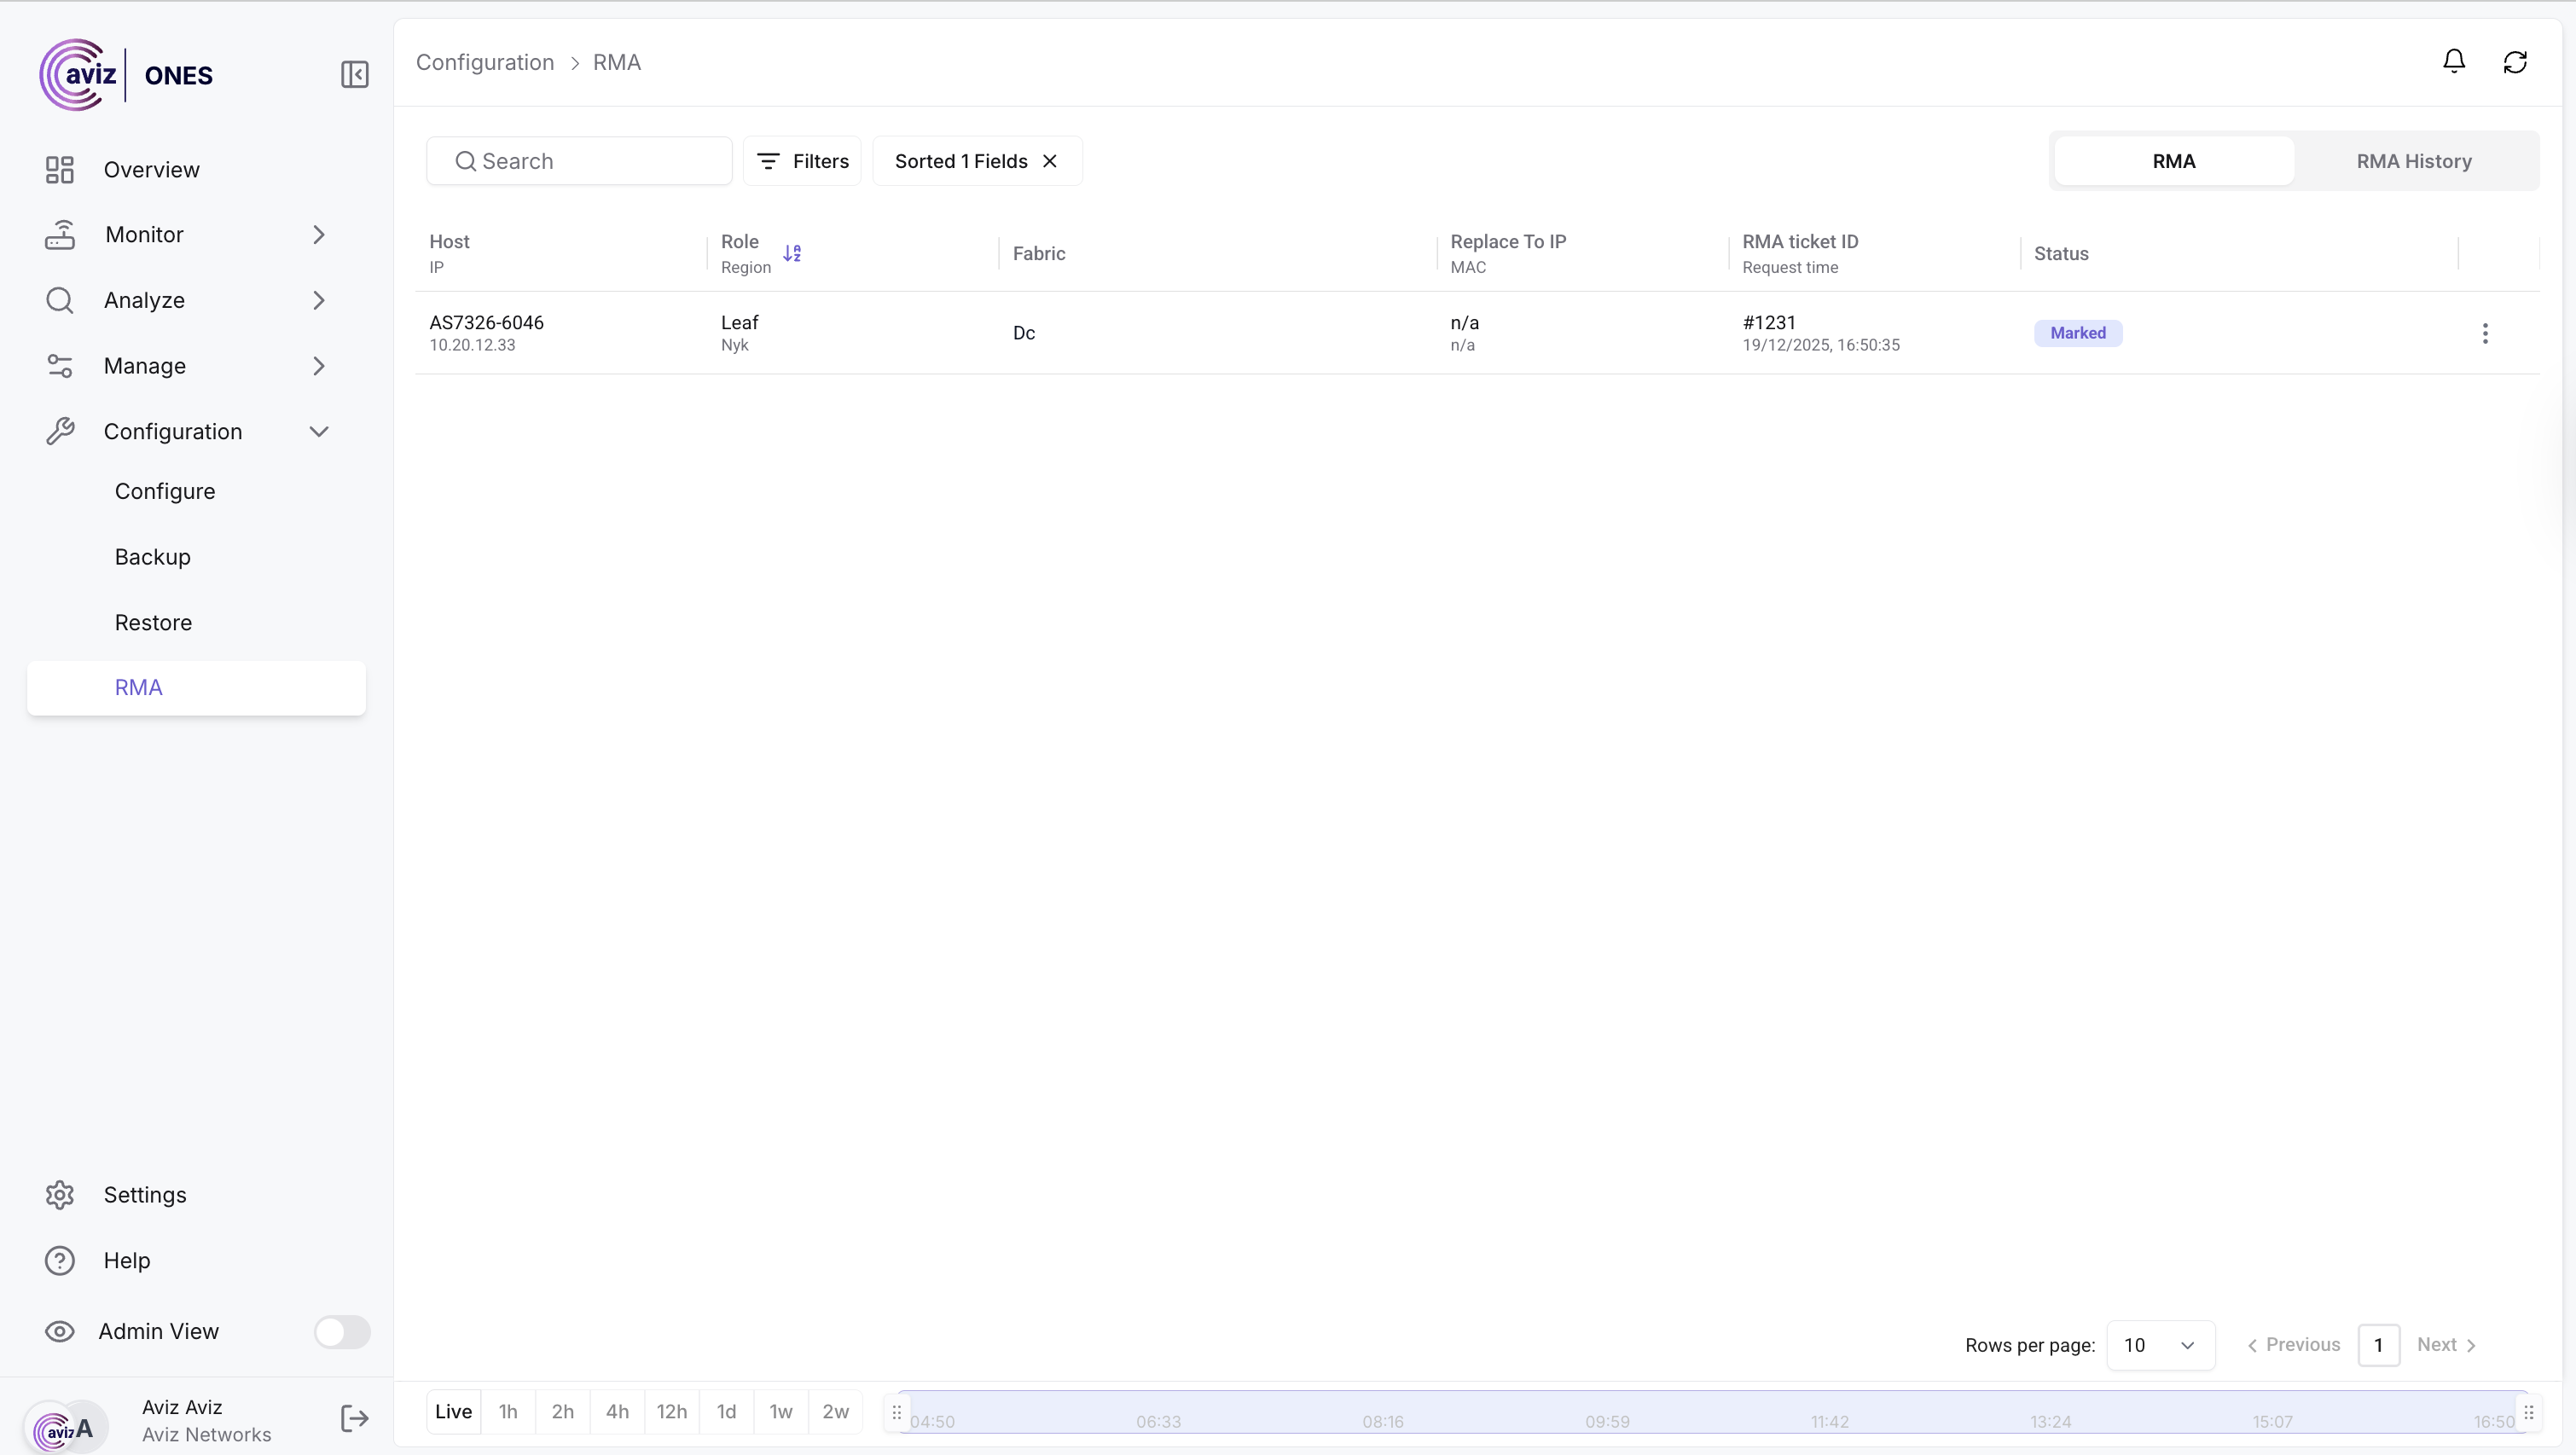Open the notifications bell
Image resolution: width=2576 pixels, height=1455 pixels.
coord(2453,62)
